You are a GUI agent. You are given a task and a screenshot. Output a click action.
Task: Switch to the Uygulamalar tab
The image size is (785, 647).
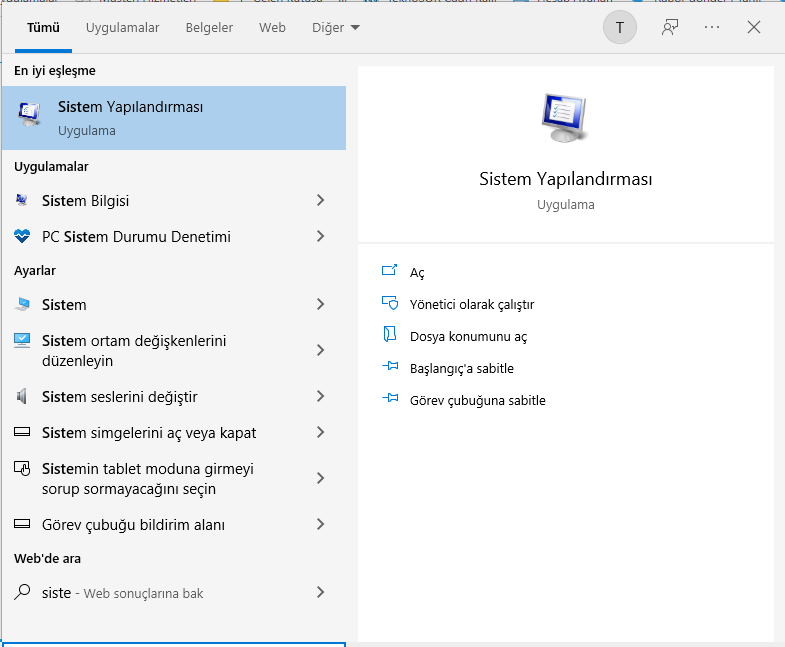123,28
